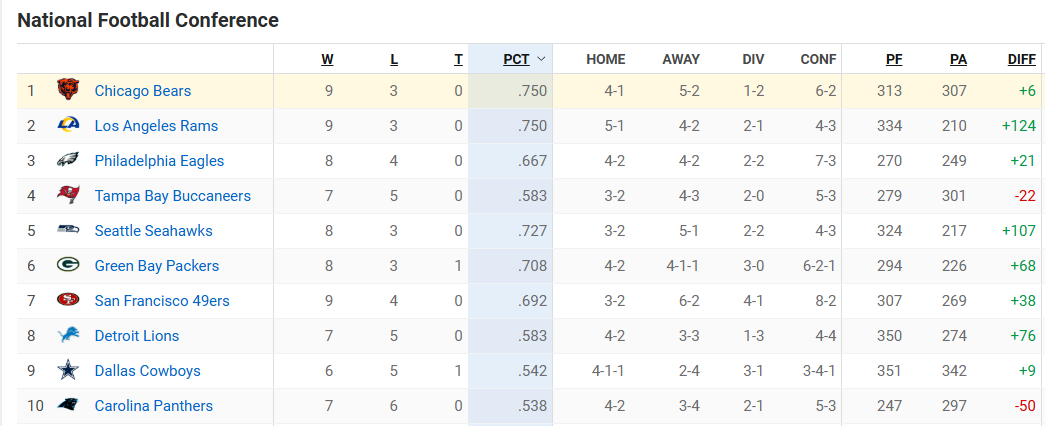
Task: Click the Green Bay Packers G logo
Action: 68,266
